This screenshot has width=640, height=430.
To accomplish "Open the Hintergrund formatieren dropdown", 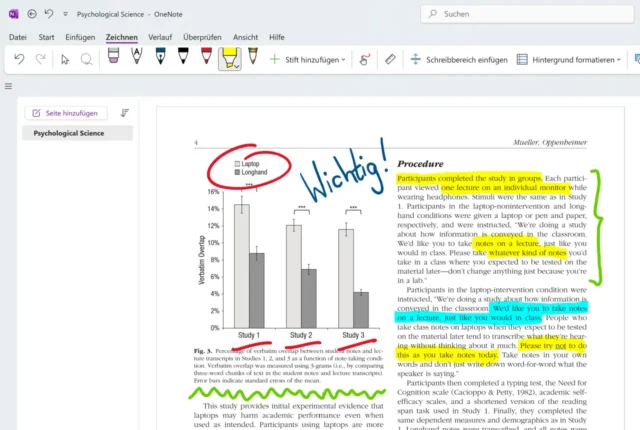I will (620, 60).
